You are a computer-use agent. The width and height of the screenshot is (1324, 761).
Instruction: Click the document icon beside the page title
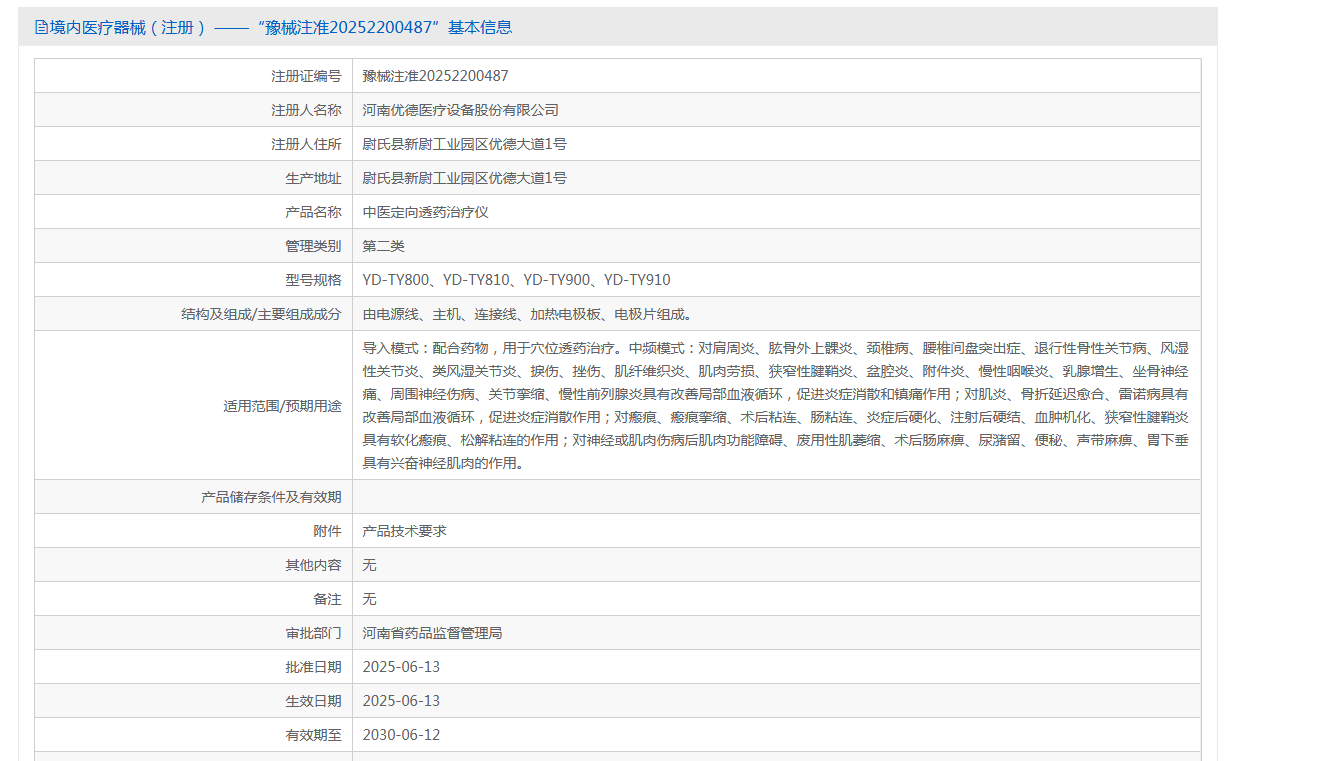pos(41,27)
